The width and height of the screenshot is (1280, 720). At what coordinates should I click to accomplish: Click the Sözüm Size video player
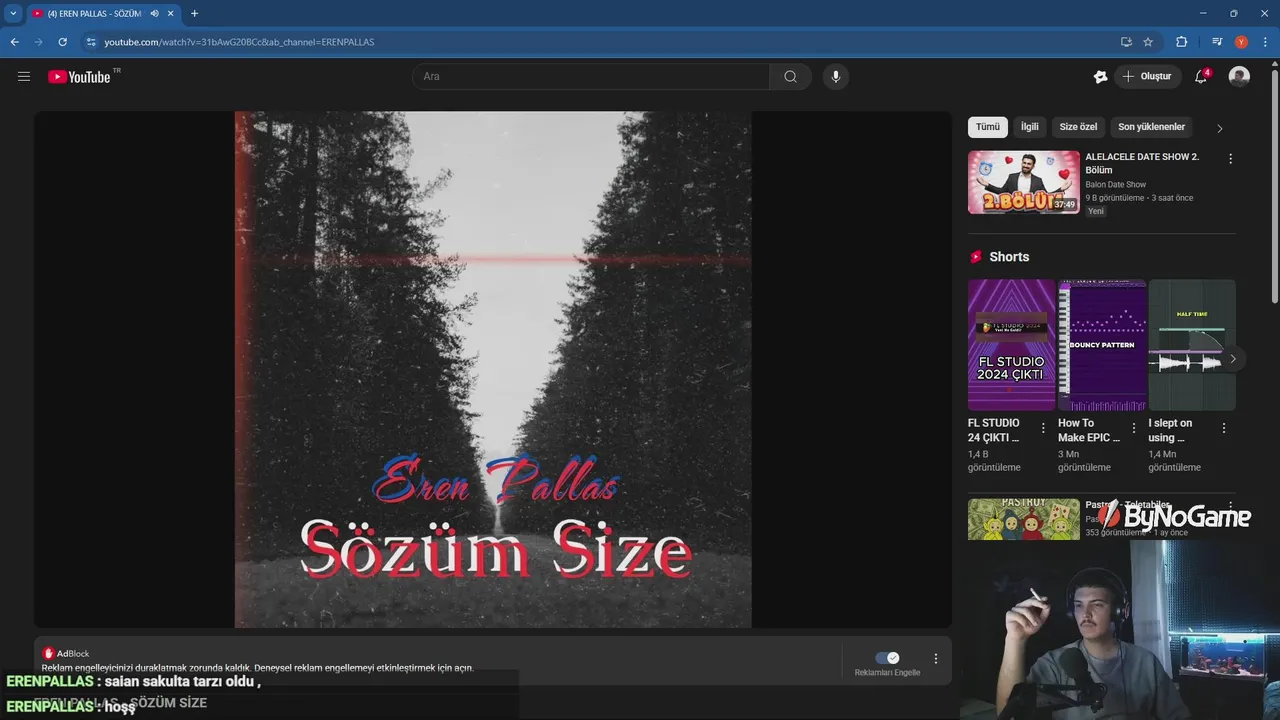(493, 369)
